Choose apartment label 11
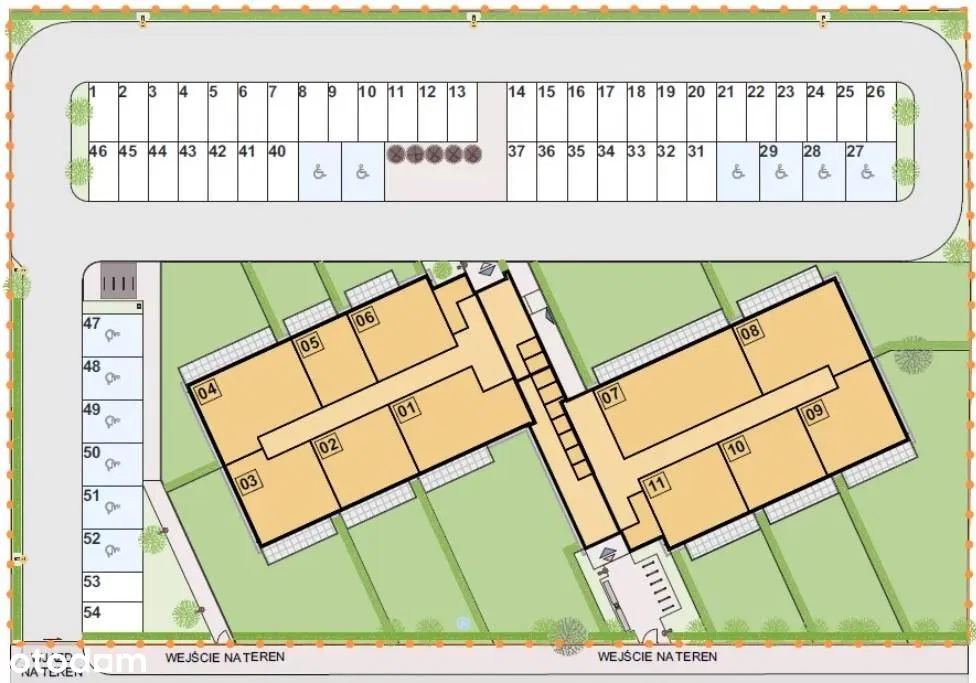The width and height of the screenshot is (976, 683). 657,486
